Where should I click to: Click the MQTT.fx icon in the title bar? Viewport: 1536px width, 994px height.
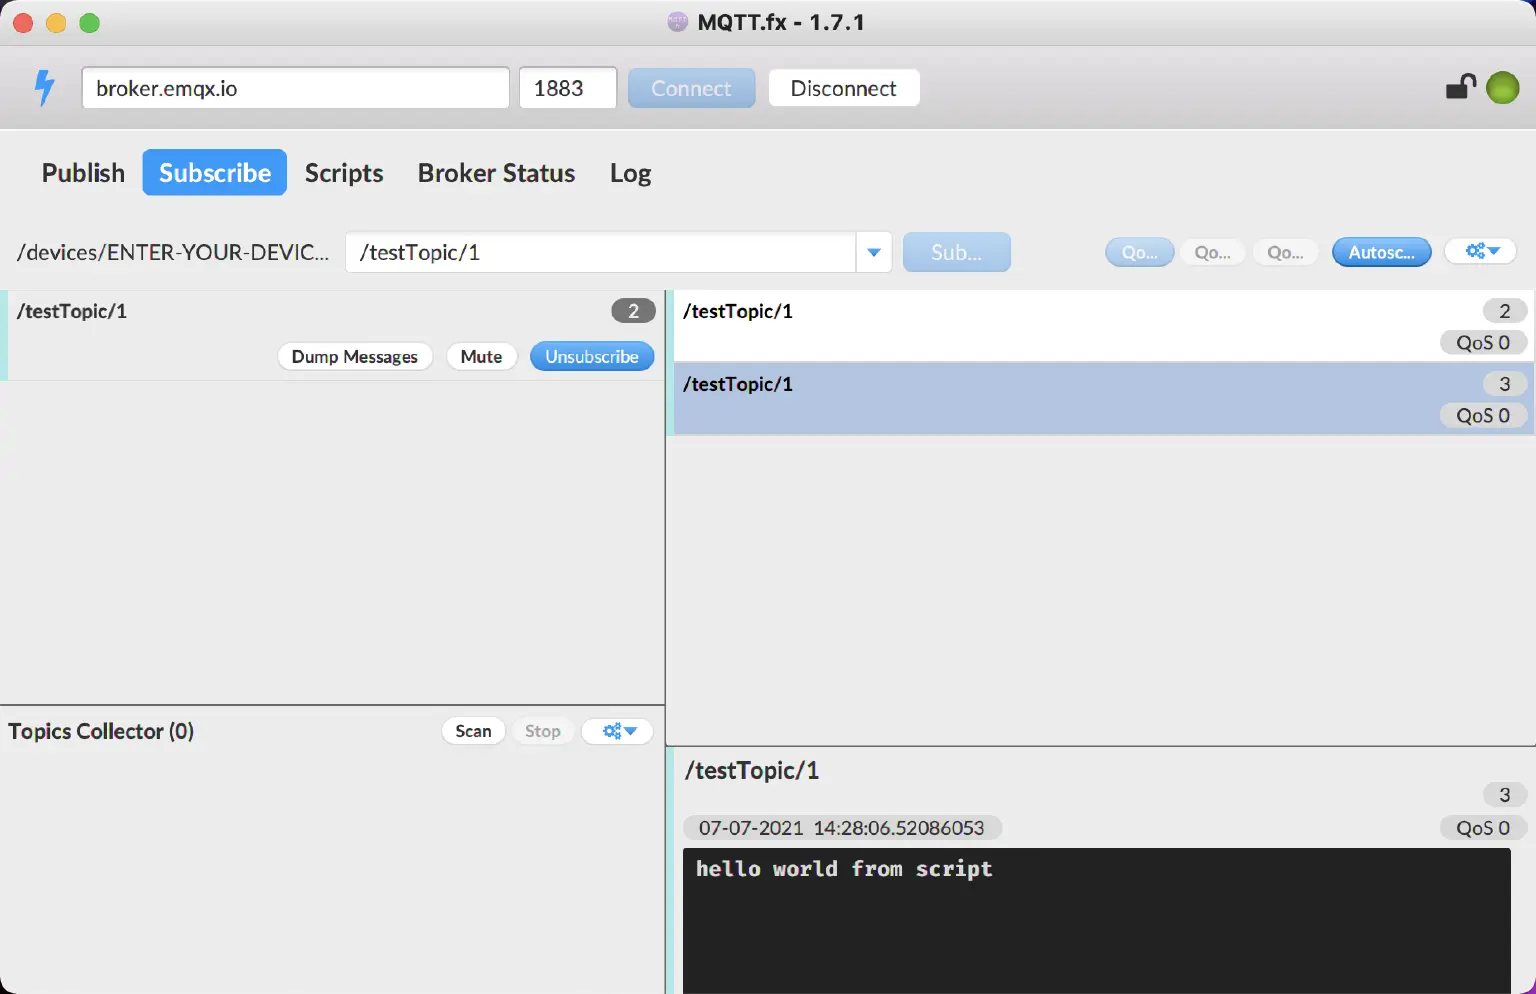(676, 22)
